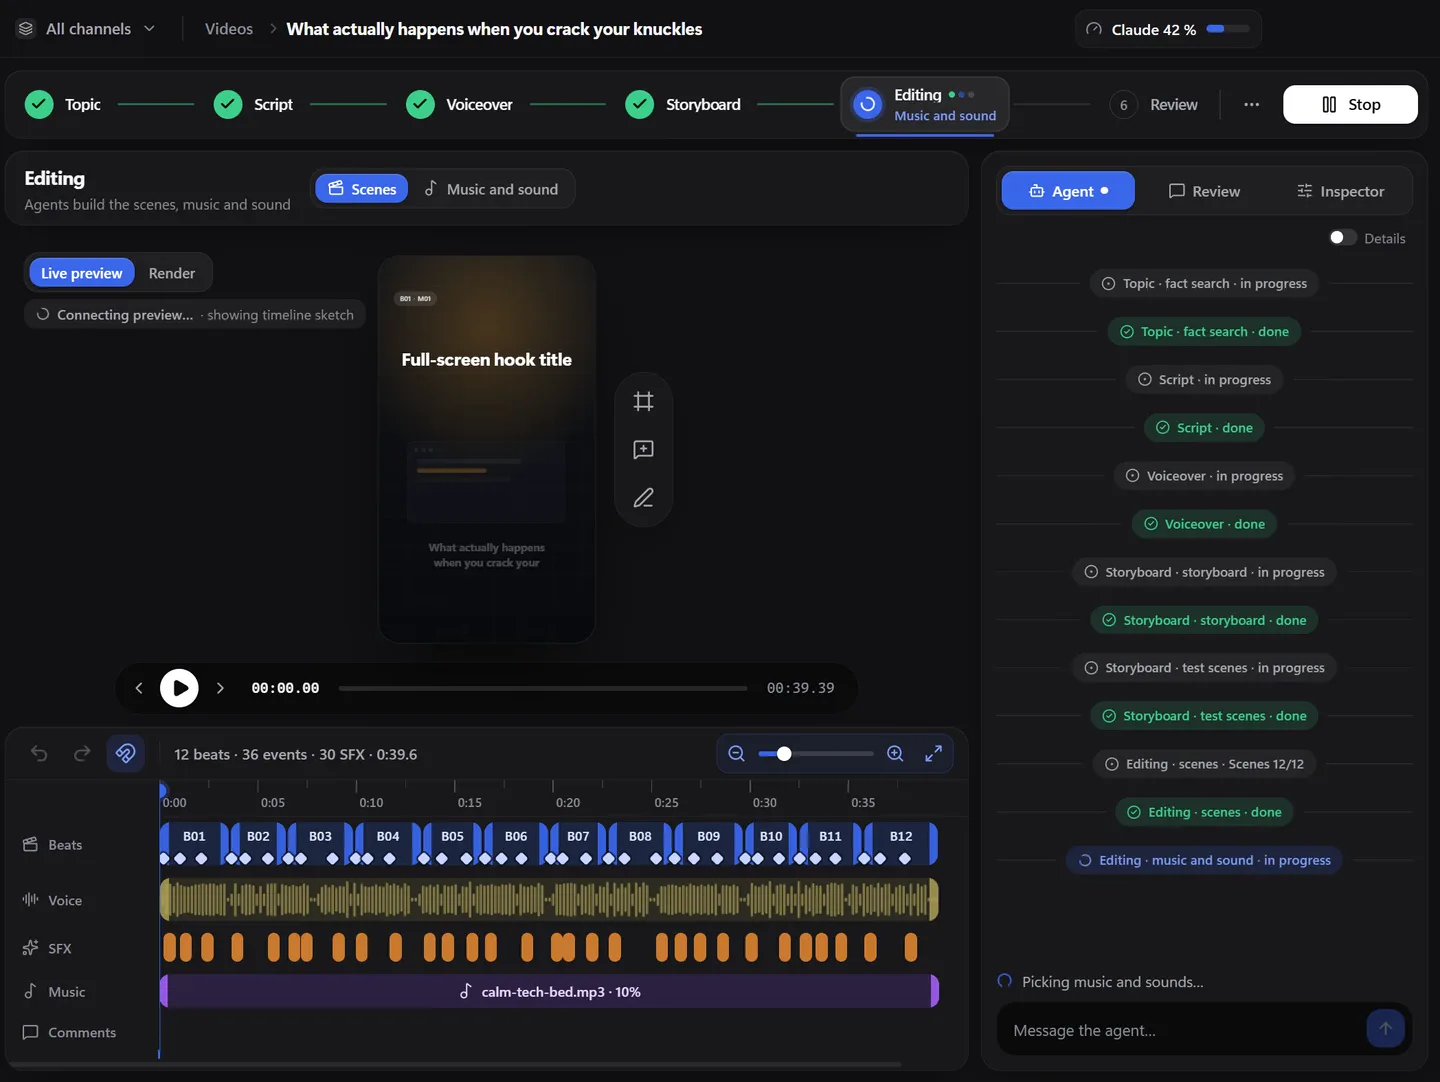Select the Music and sound view
The height and width of the screenshot is (1082, 1440).
coord(491,189)
